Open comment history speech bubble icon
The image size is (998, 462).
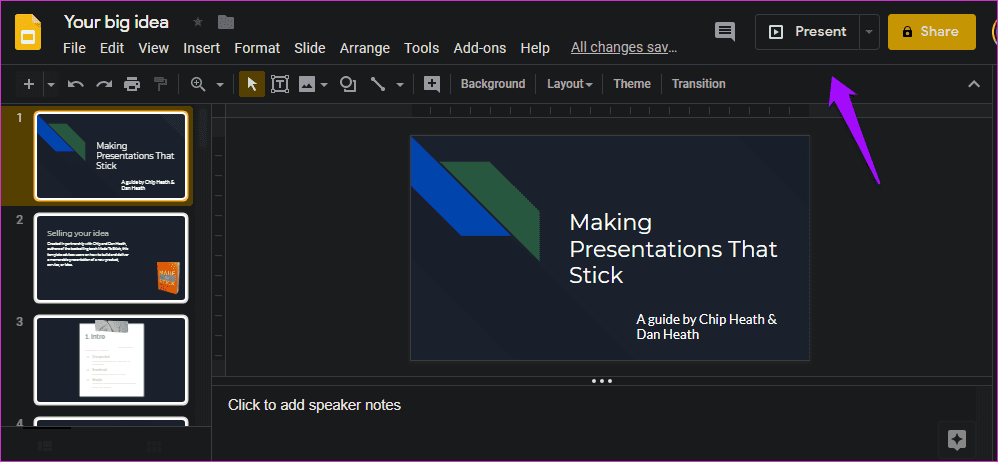click(x=724, y=32)
